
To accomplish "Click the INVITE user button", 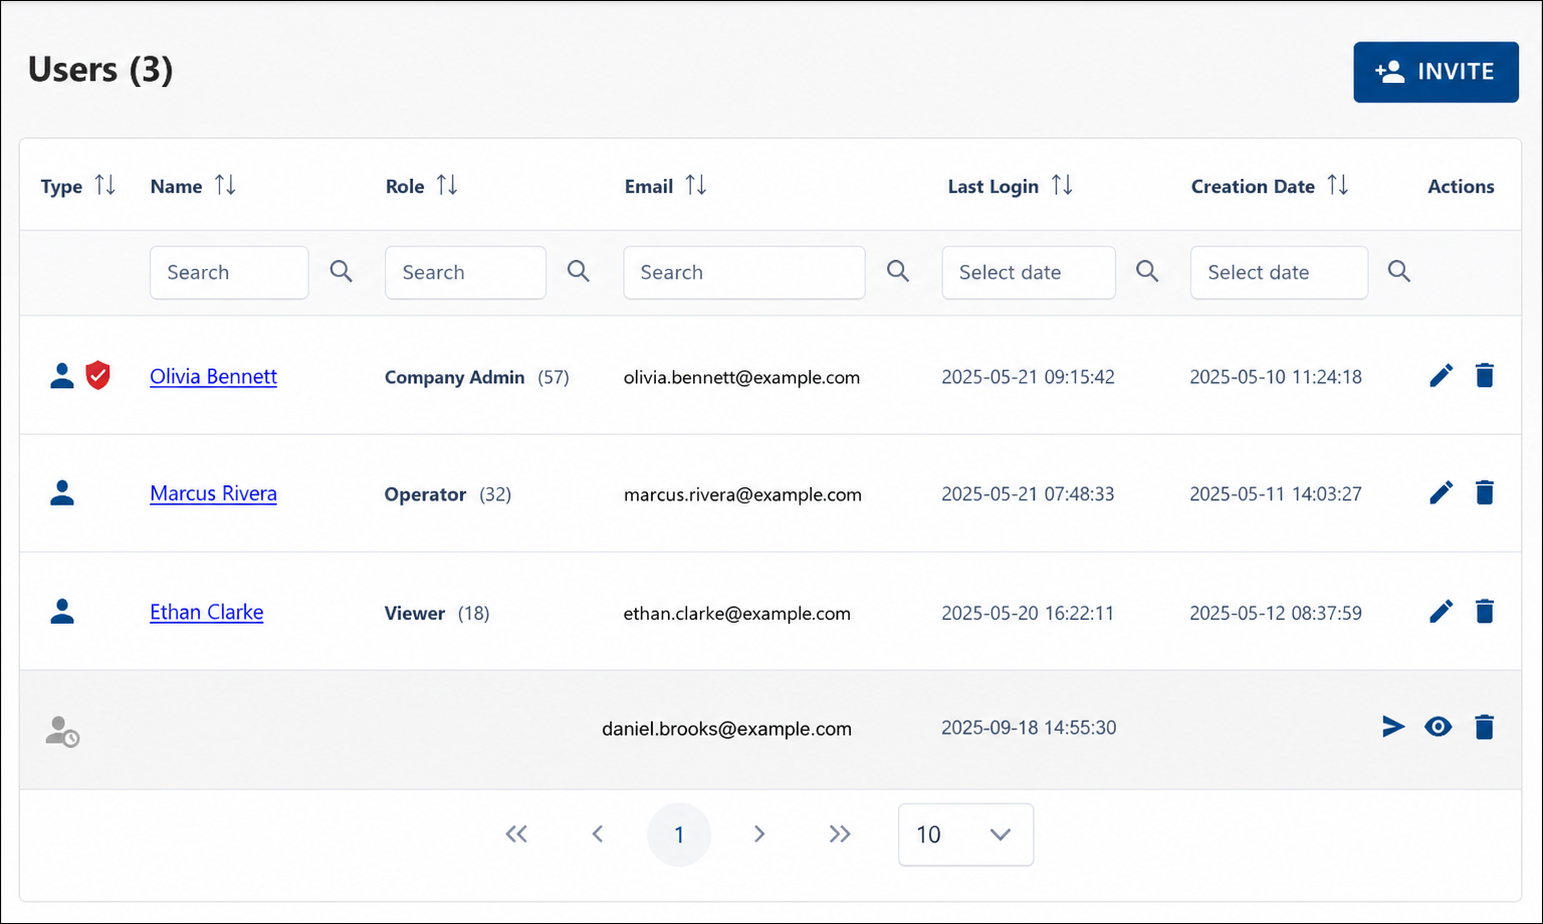I will [1435, 72].
